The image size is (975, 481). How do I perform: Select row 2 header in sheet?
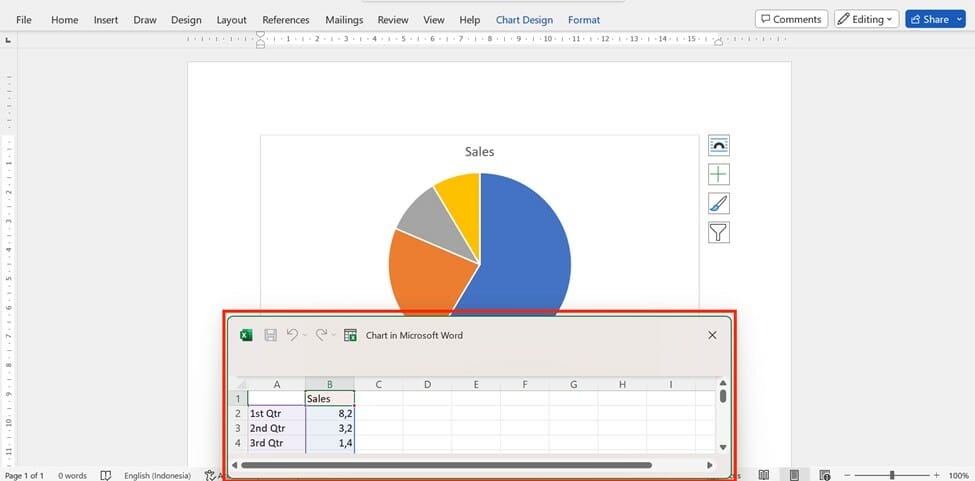pyautogui.click(x=238, y=413)
